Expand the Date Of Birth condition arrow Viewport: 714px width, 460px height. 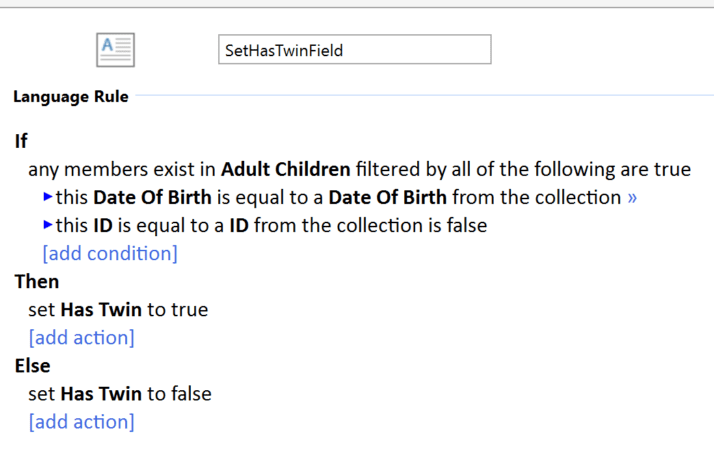point(48,197)
